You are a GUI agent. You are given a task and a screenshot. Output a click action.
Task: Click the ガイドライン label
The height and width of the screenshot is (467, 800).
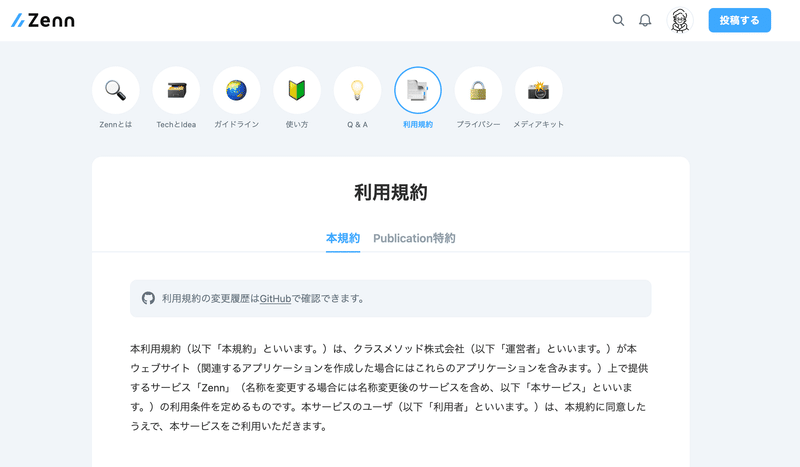(x=236, y=125)
